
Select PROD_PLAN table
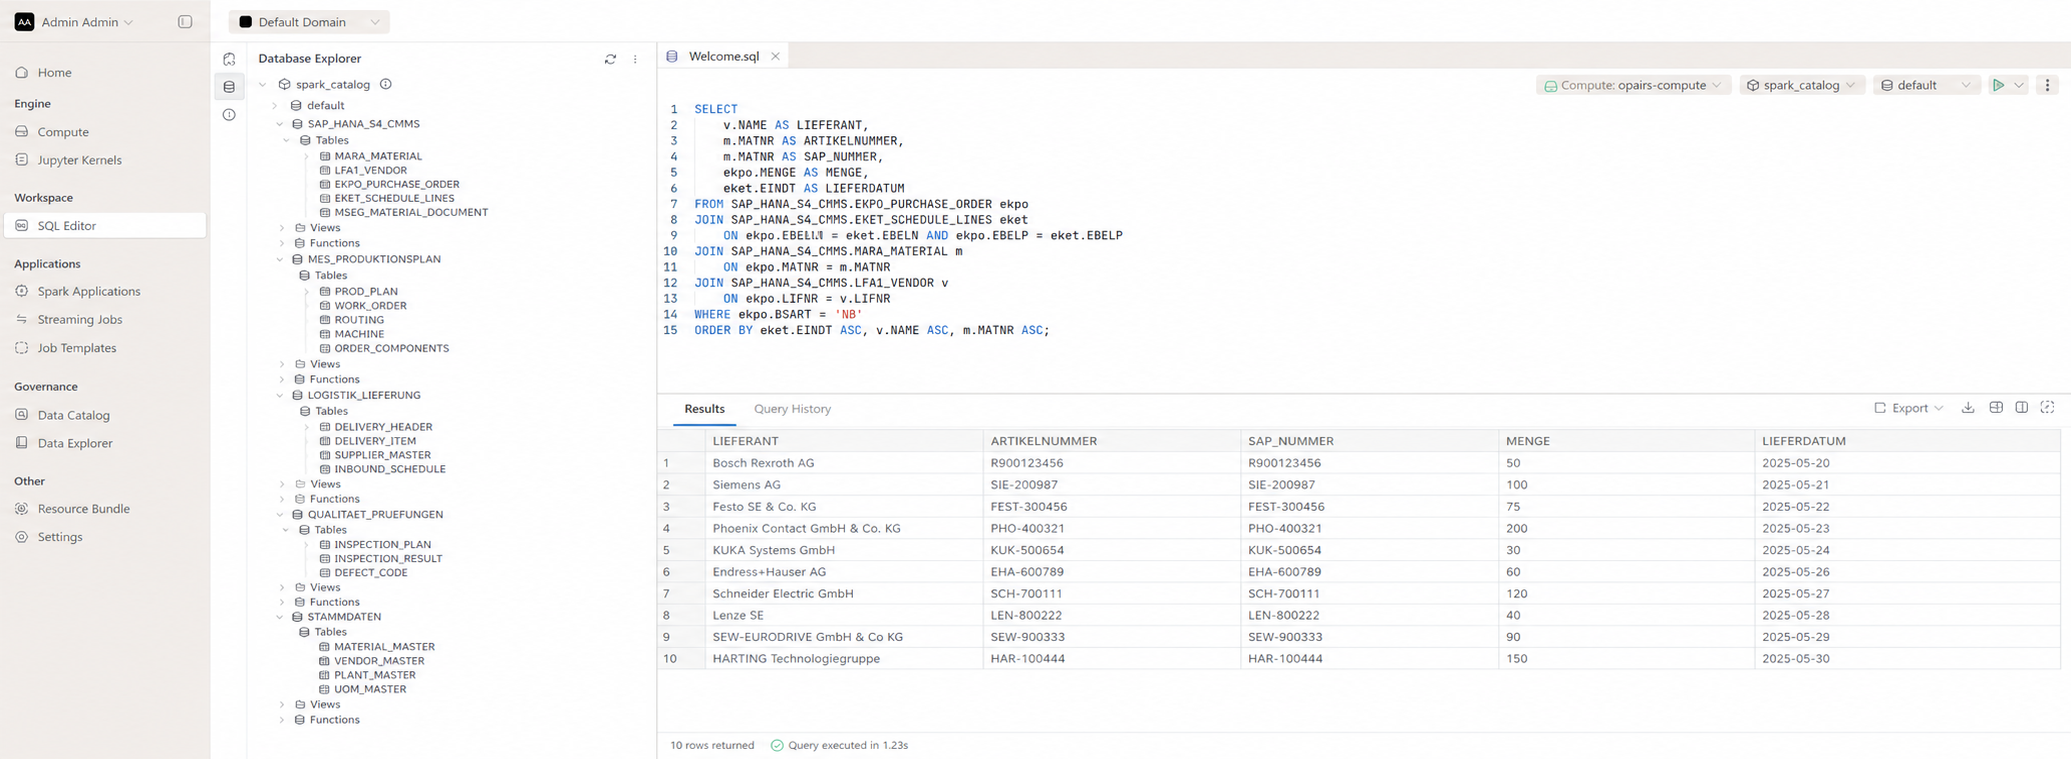point(365,291)
